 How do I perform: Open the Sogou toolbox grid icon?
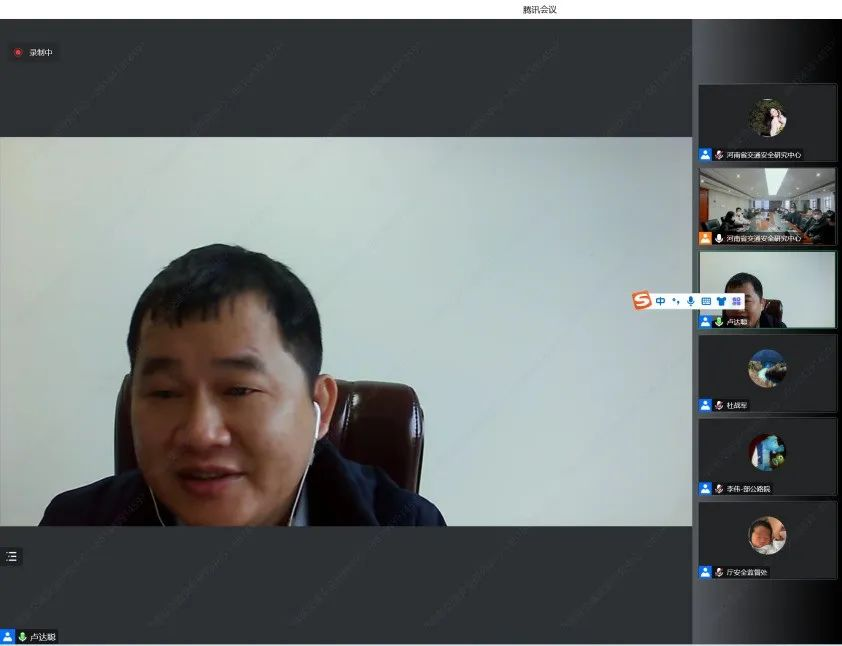[x=736, y=301]
